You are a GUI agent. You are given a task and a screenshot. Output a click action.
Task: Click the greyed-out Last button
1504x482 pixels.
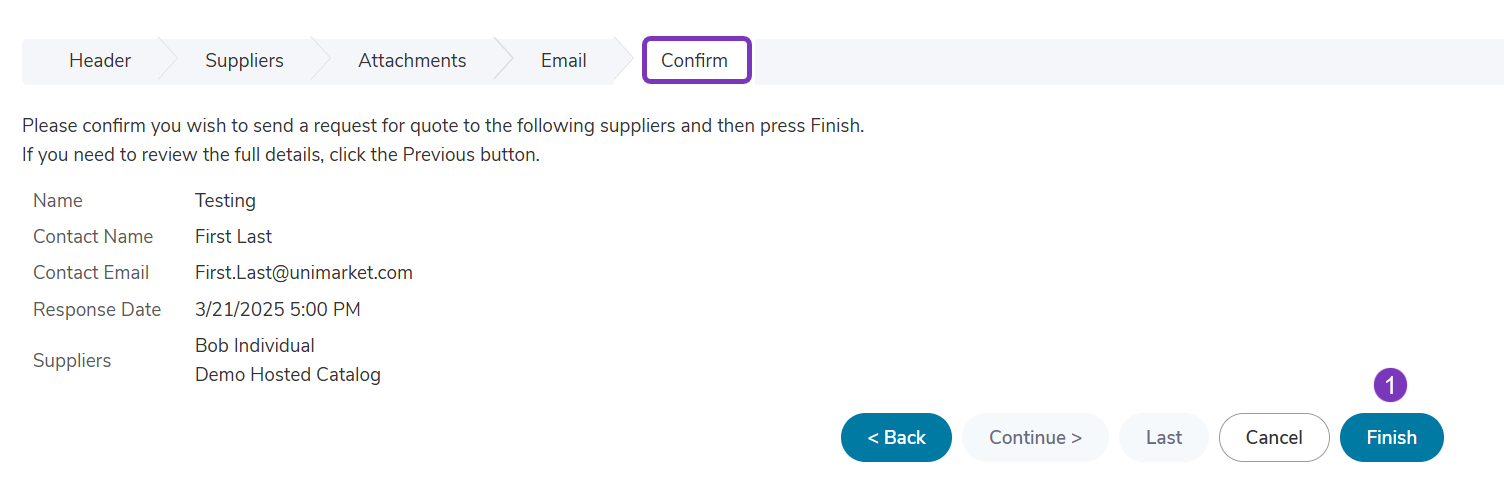pos(1164,437)
